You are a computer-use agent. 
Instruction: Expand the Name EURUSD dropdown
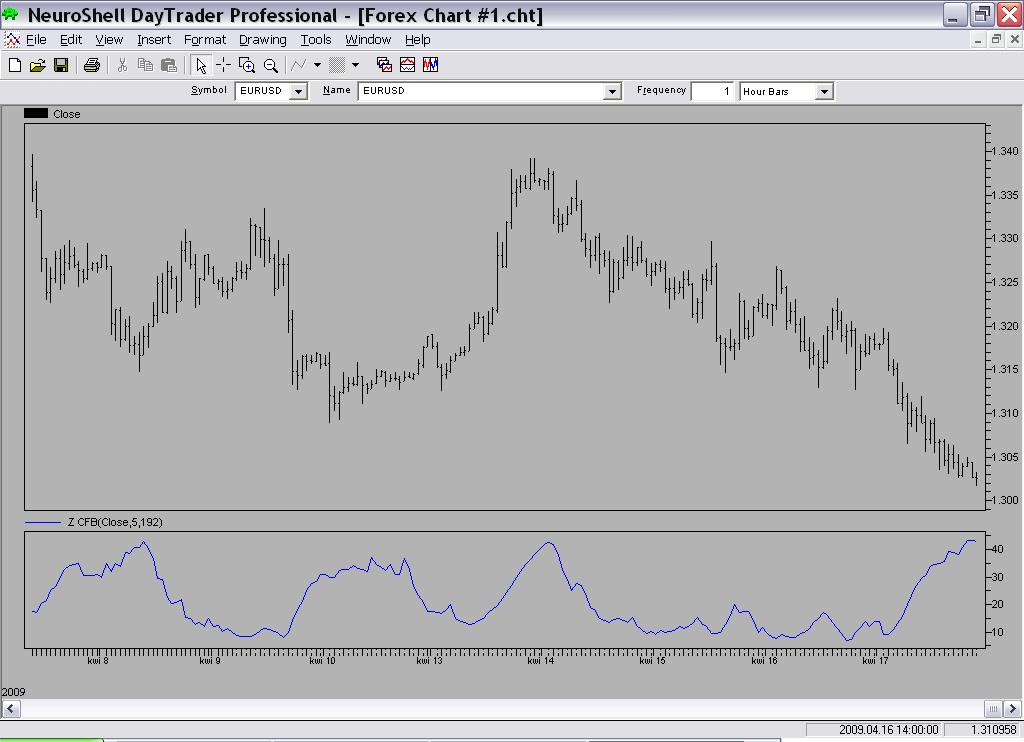pos(612,91)
